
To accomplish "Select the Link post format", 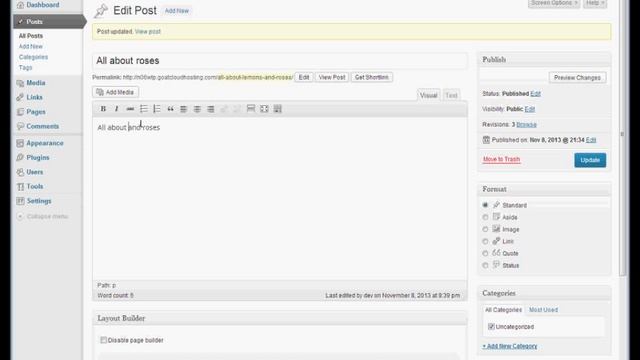I will (485, 241).
